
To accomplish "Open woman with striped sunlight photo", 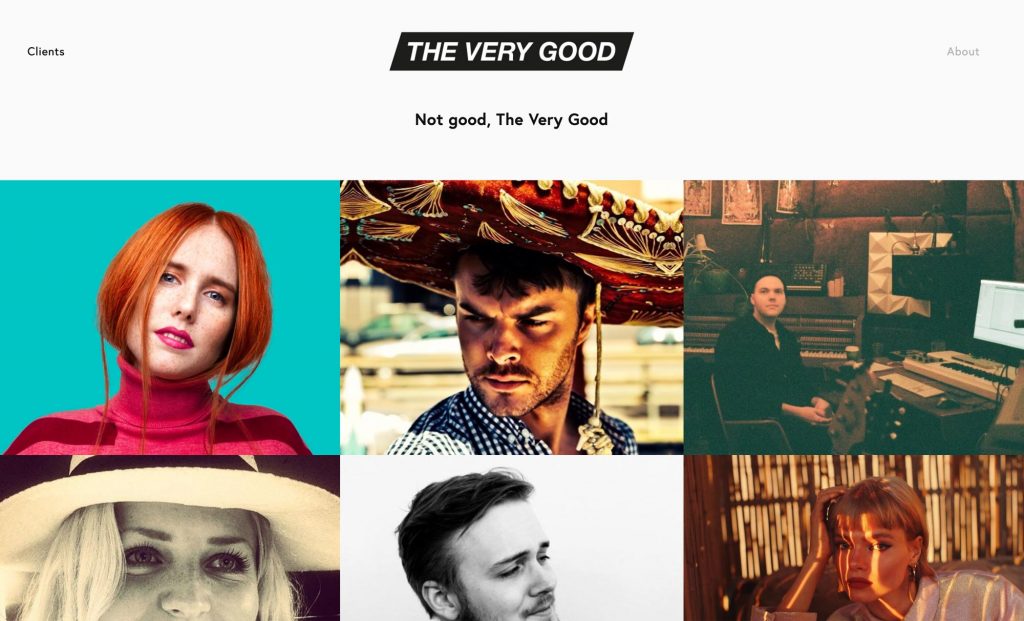I will pyautogui.click(x=854, y=538).
